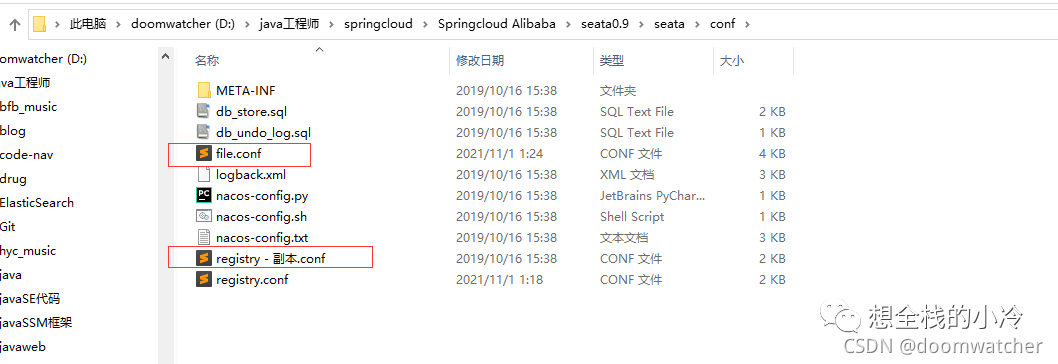Click the sidebar scrollbar up arrow
This screenshot has height=364, width=1058.
[165, 59]
